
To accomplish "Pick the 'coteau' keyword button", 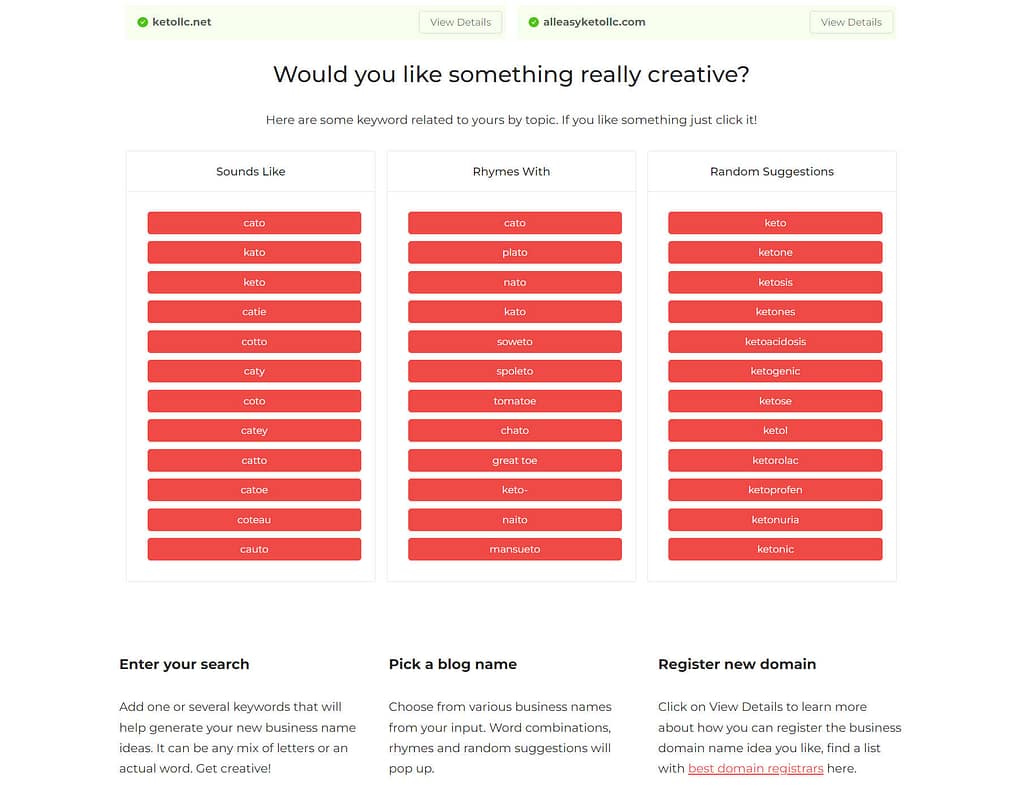I will click(254, 520).
